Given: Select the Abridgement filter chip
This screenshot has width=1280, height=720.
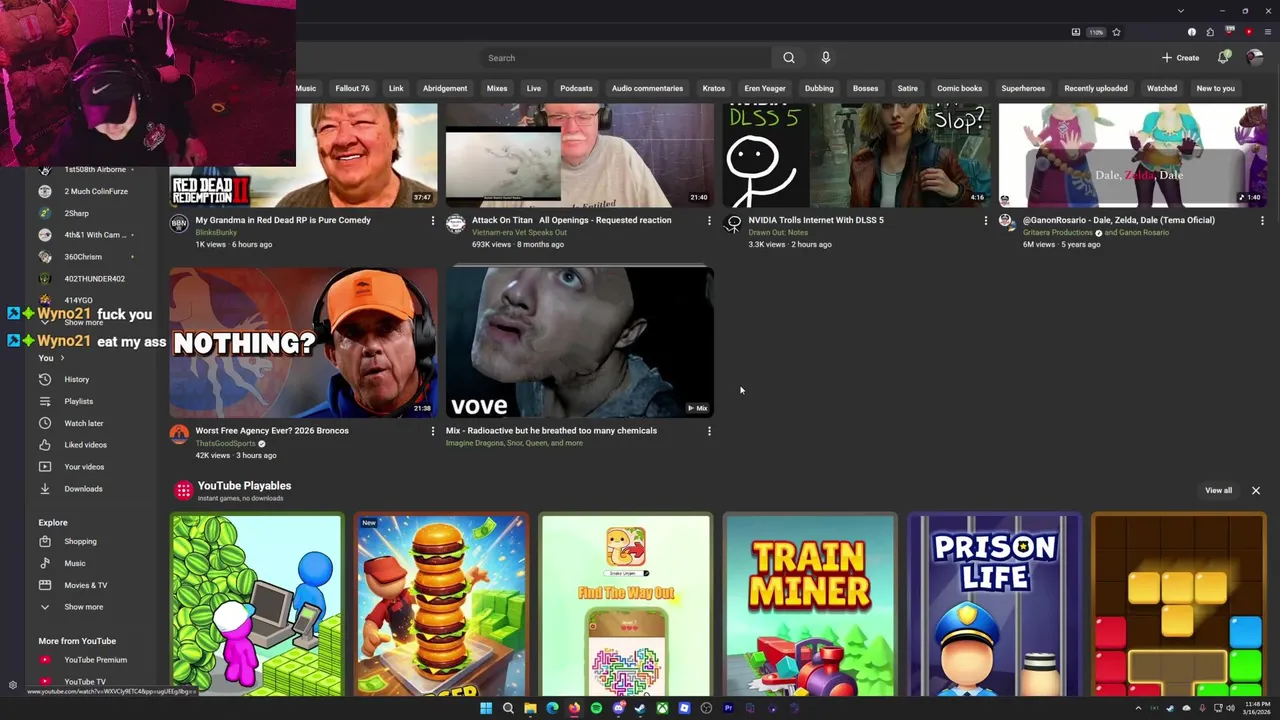Looking at the screenshot, I should click(445, 88).
